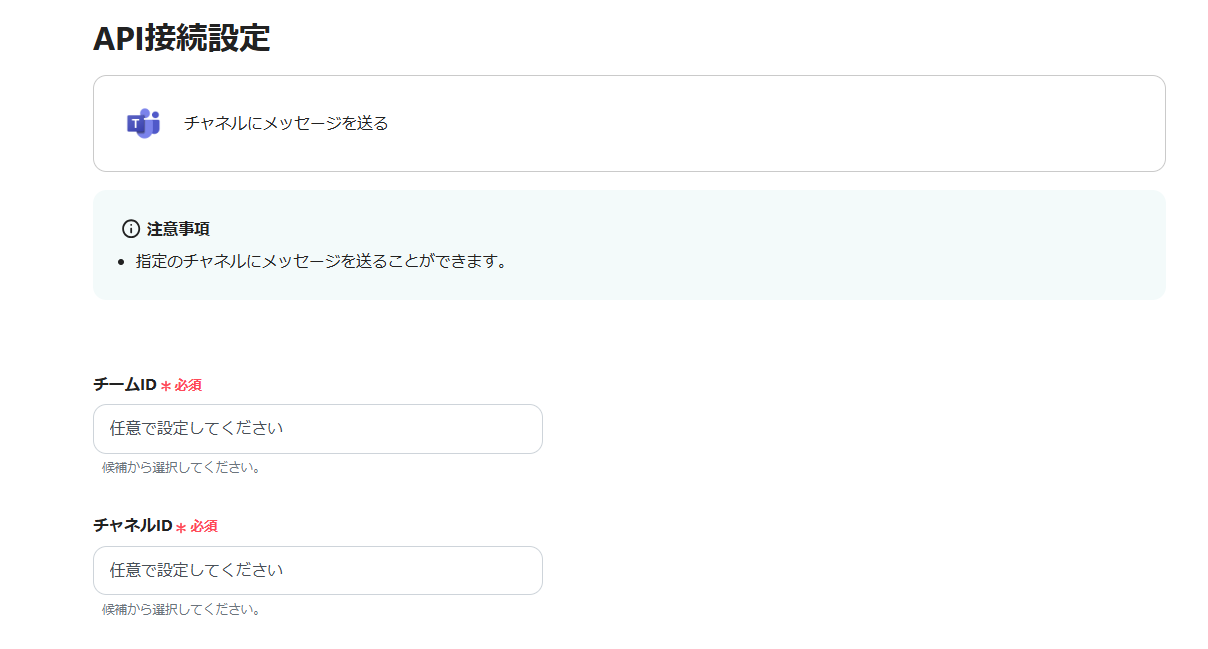Click the 注意事項 heading text
Image resolution: width=1208 pixels, height=649 pixels.
point(178,229)
